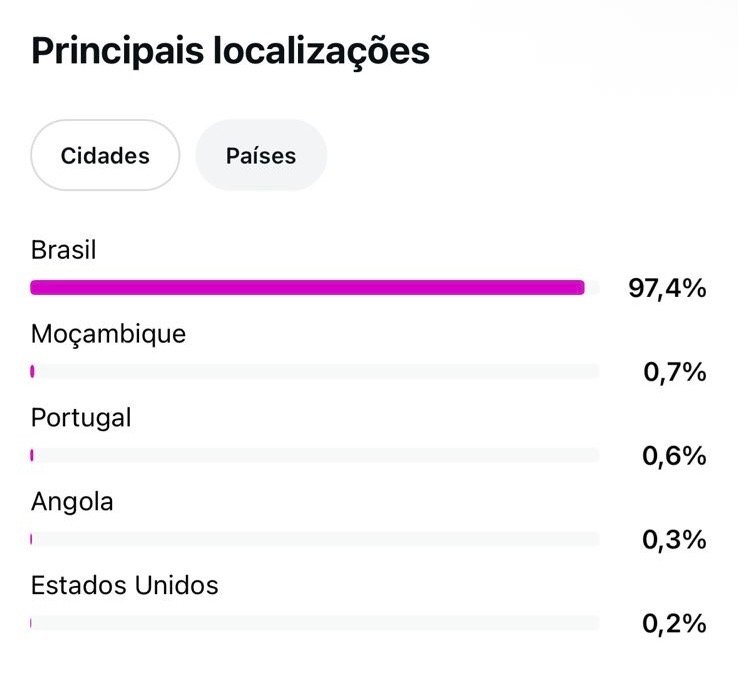738x690 pixels.
Task: Click the unfilled gray end of the Brasil bar
Action: point(592,288)
